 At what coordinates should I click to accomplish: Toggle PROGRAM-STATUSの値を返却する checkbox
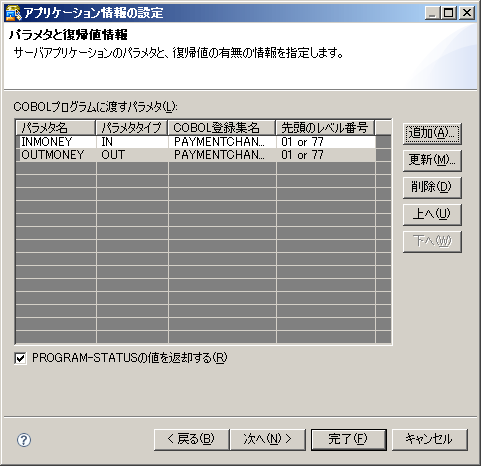pyautogui.click(x=20, y=358)
